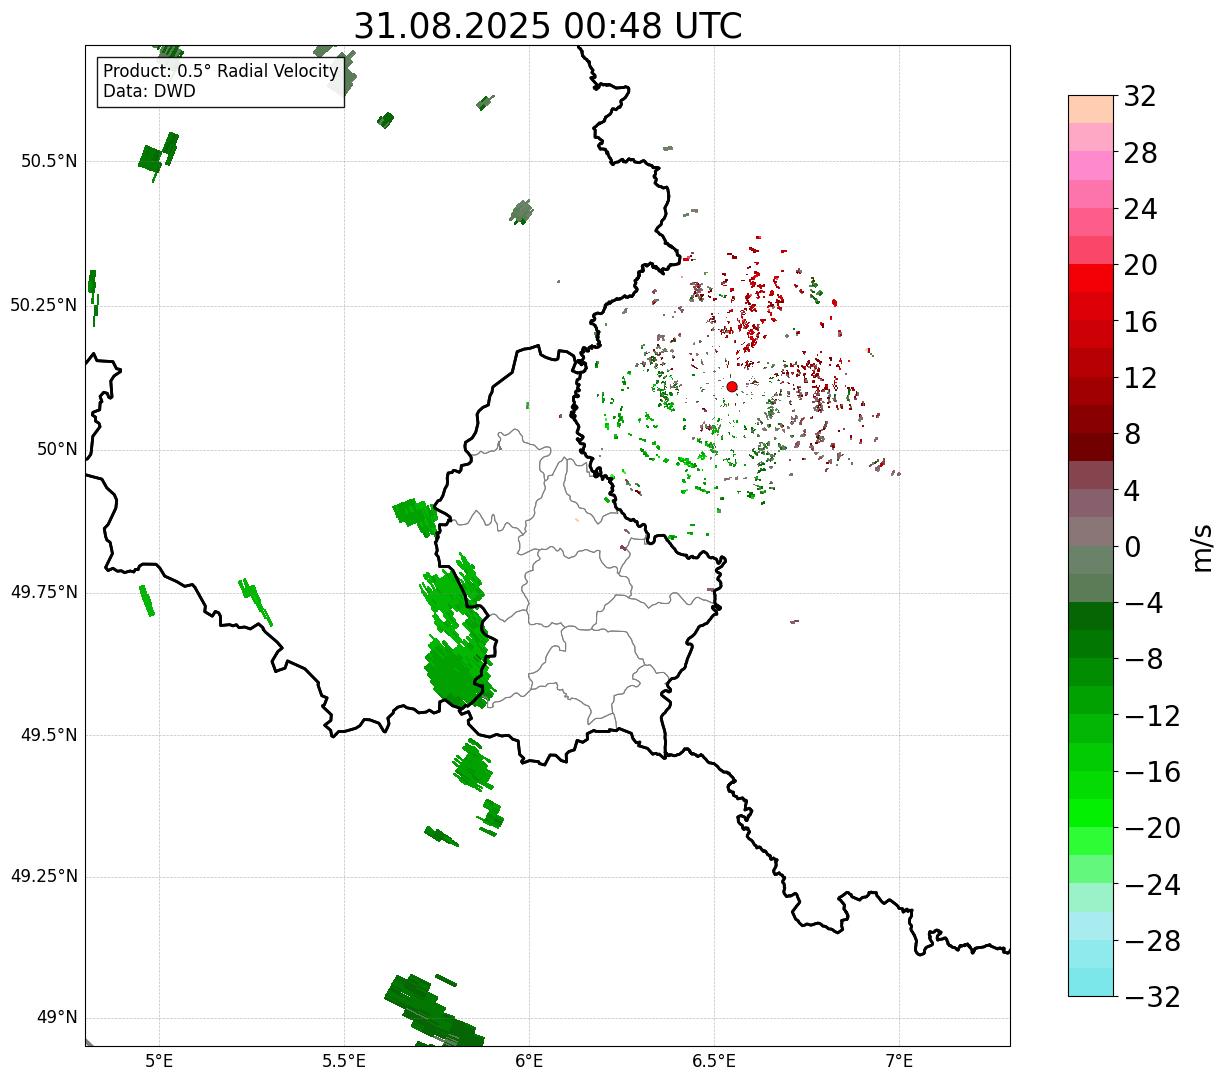Click the bright green swatch just above −20
The height and width of the screenshot is (1081, 1225).
pos(1091,813)
